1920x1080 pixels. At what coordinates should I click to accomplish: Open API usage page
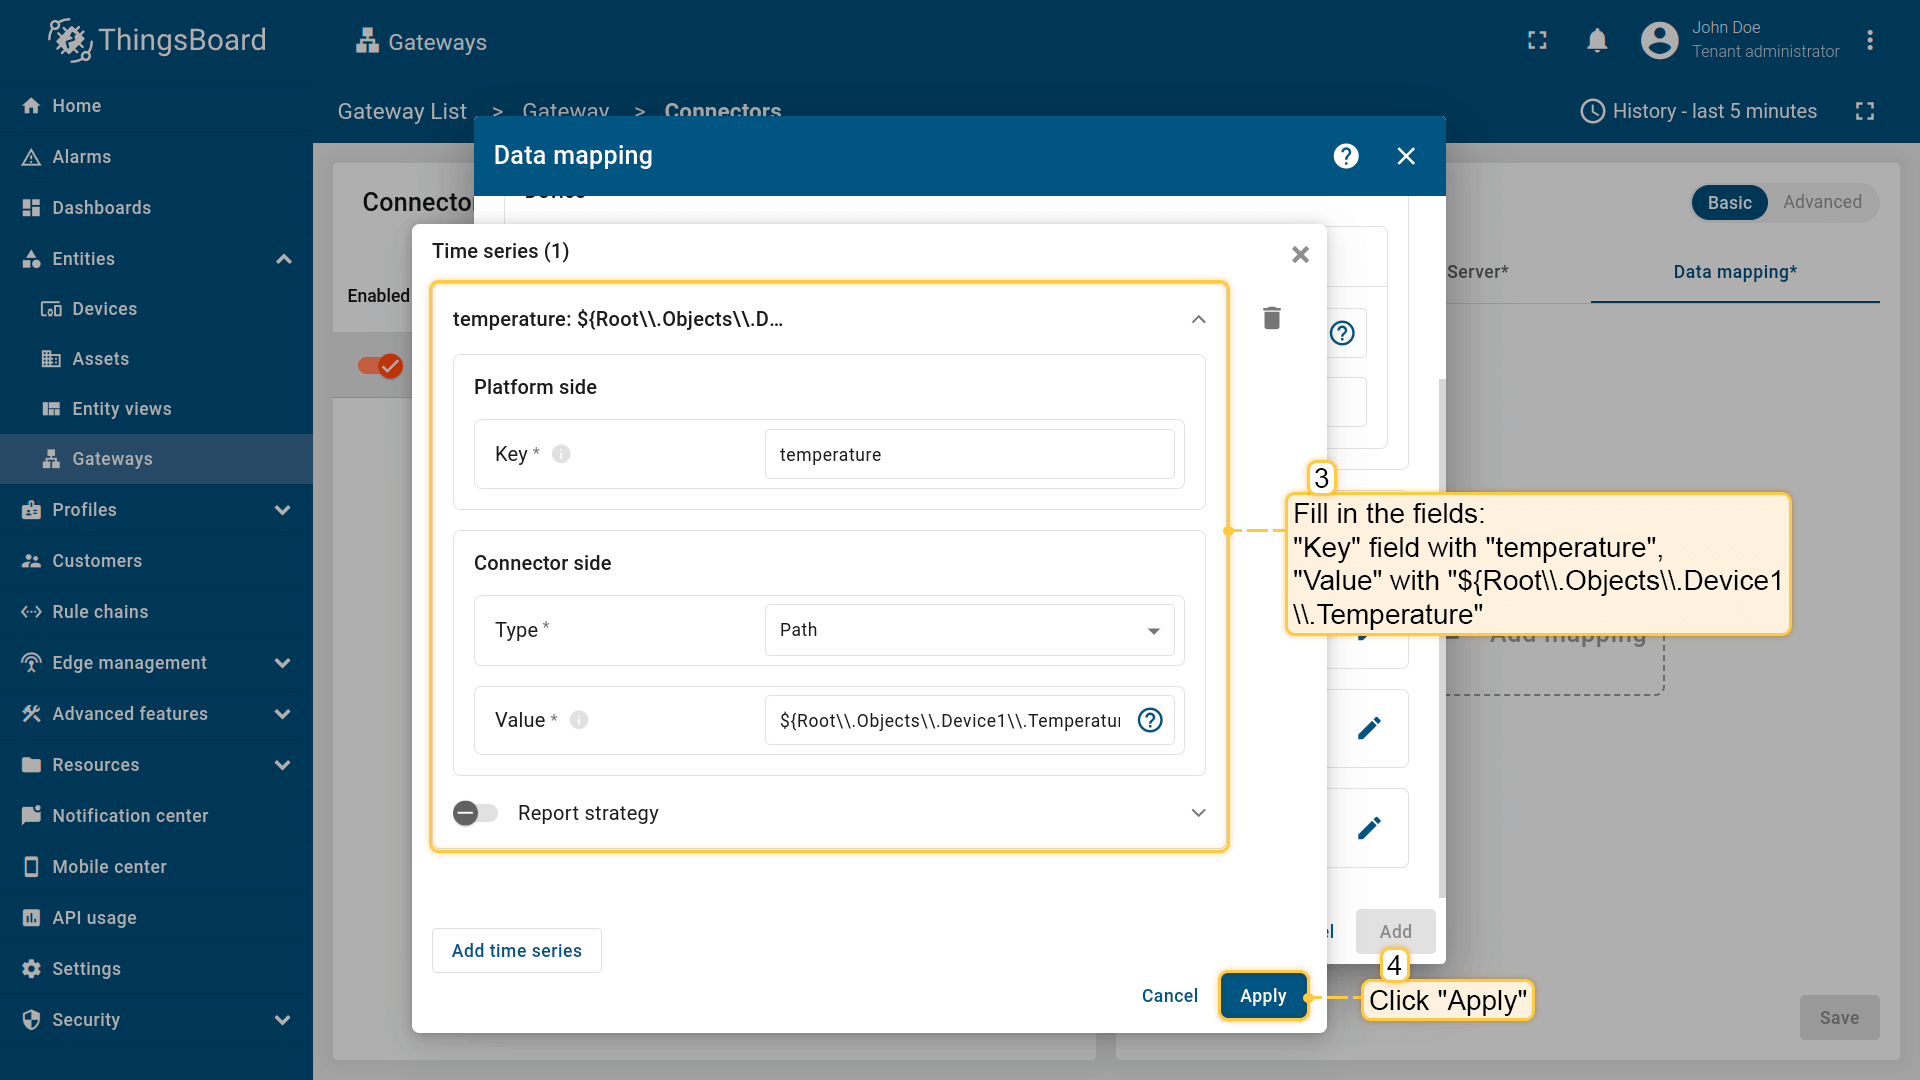(x=156, y=918)
